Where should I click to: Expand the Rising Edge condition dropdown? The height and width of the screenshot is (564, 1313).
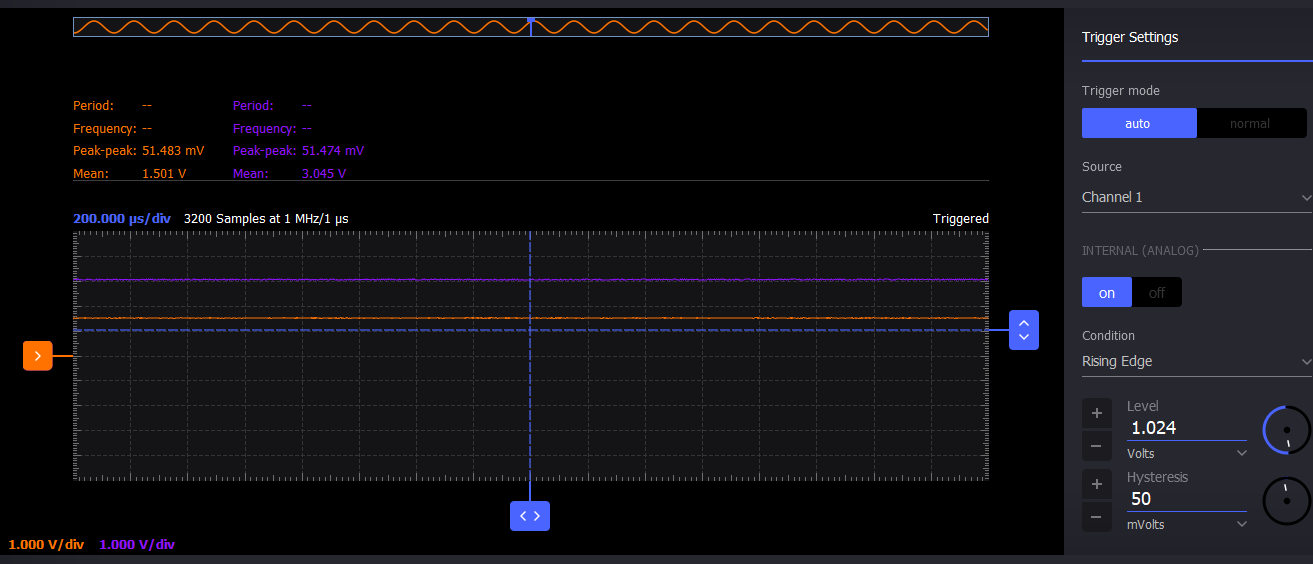point(1196,362)
